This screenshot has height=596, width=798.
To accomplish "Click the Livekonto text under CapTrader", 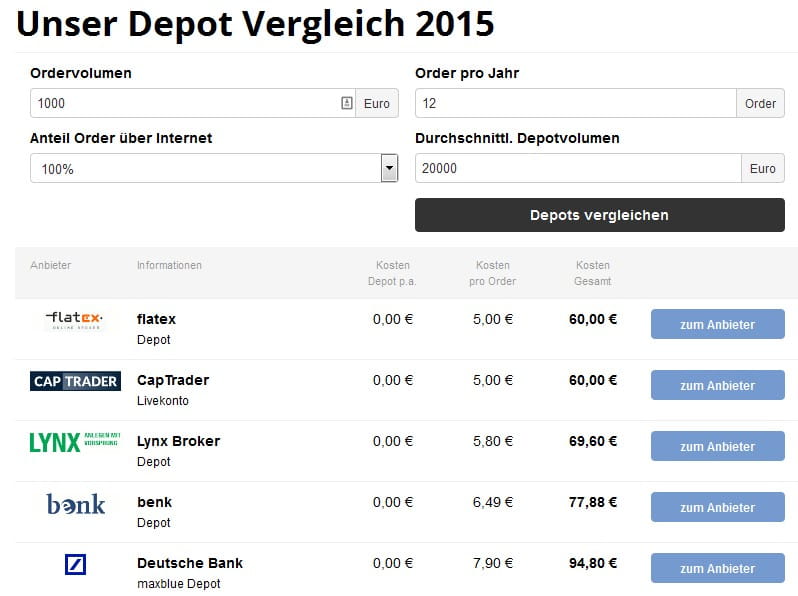I will coord(163,401).
